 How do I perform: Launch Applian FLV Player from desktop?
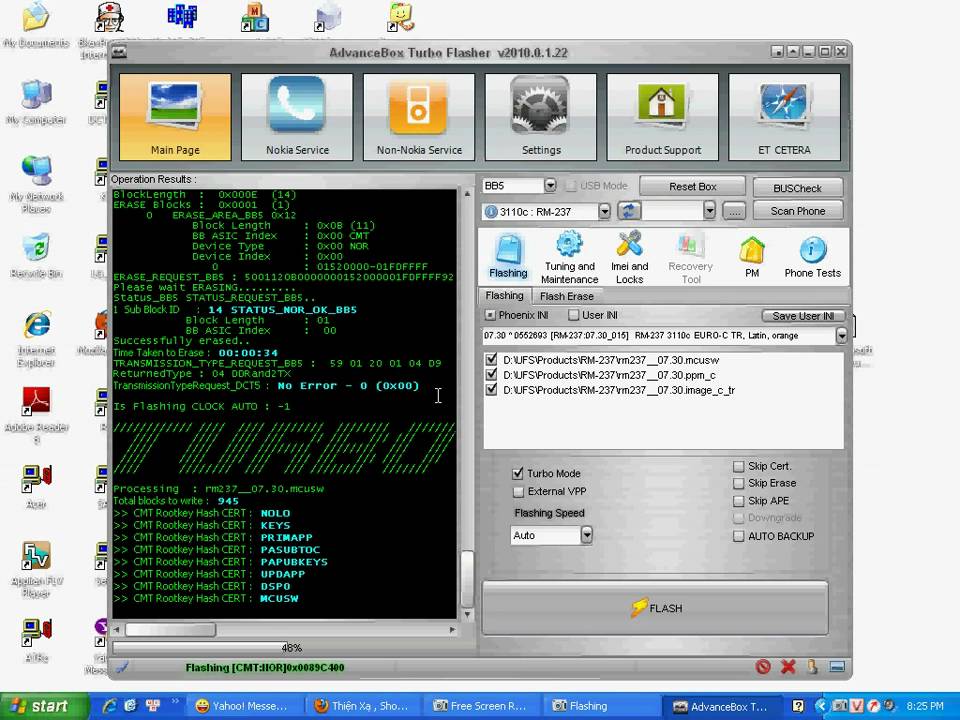point(36,569)
